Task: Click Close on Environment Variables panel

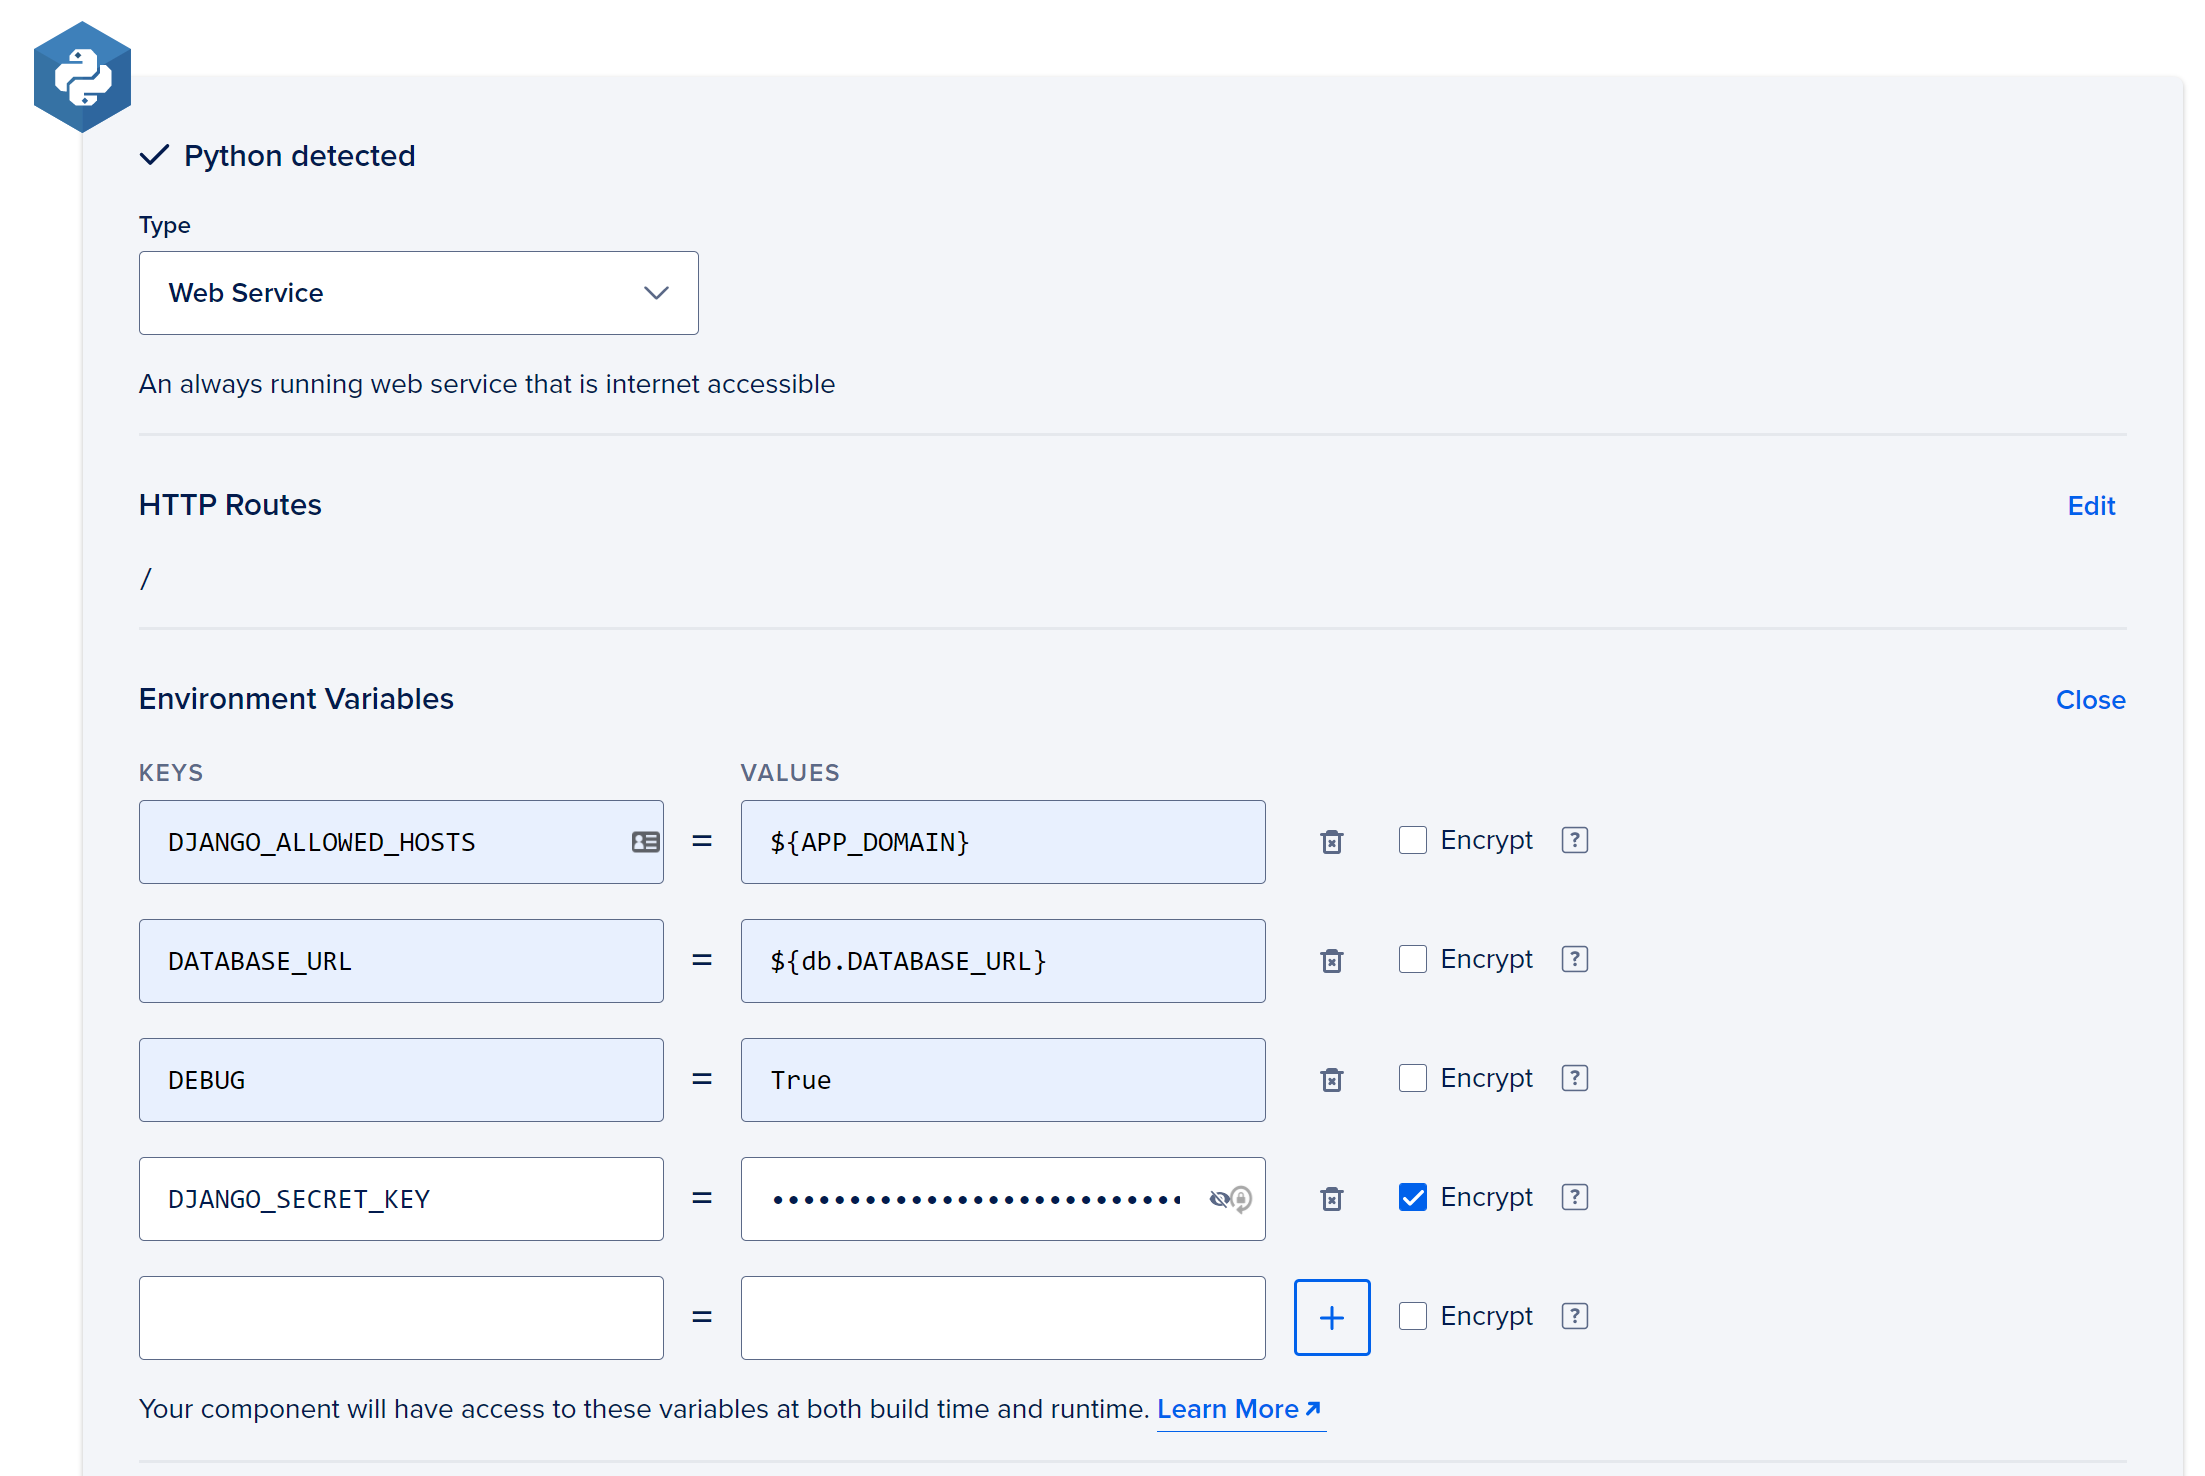Action: point(2091,698)
